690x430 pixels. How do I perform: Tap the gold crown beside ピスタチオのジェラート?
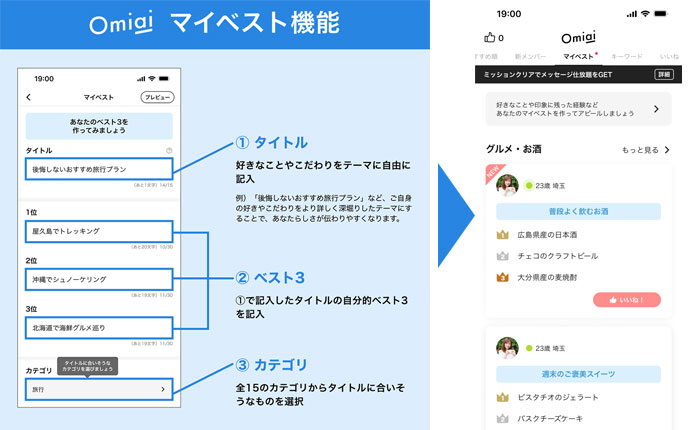(503, 397)
